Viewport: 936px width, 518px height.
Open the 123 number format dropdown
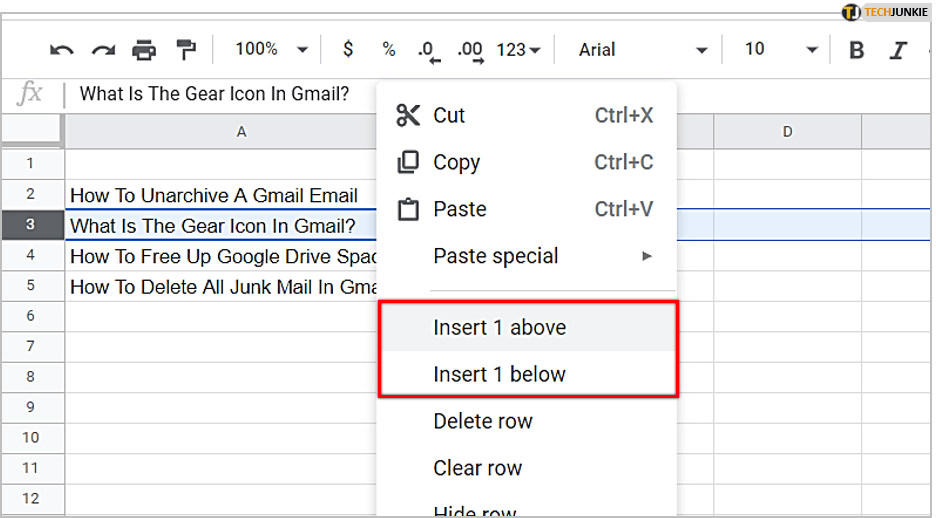click(519, 50)
